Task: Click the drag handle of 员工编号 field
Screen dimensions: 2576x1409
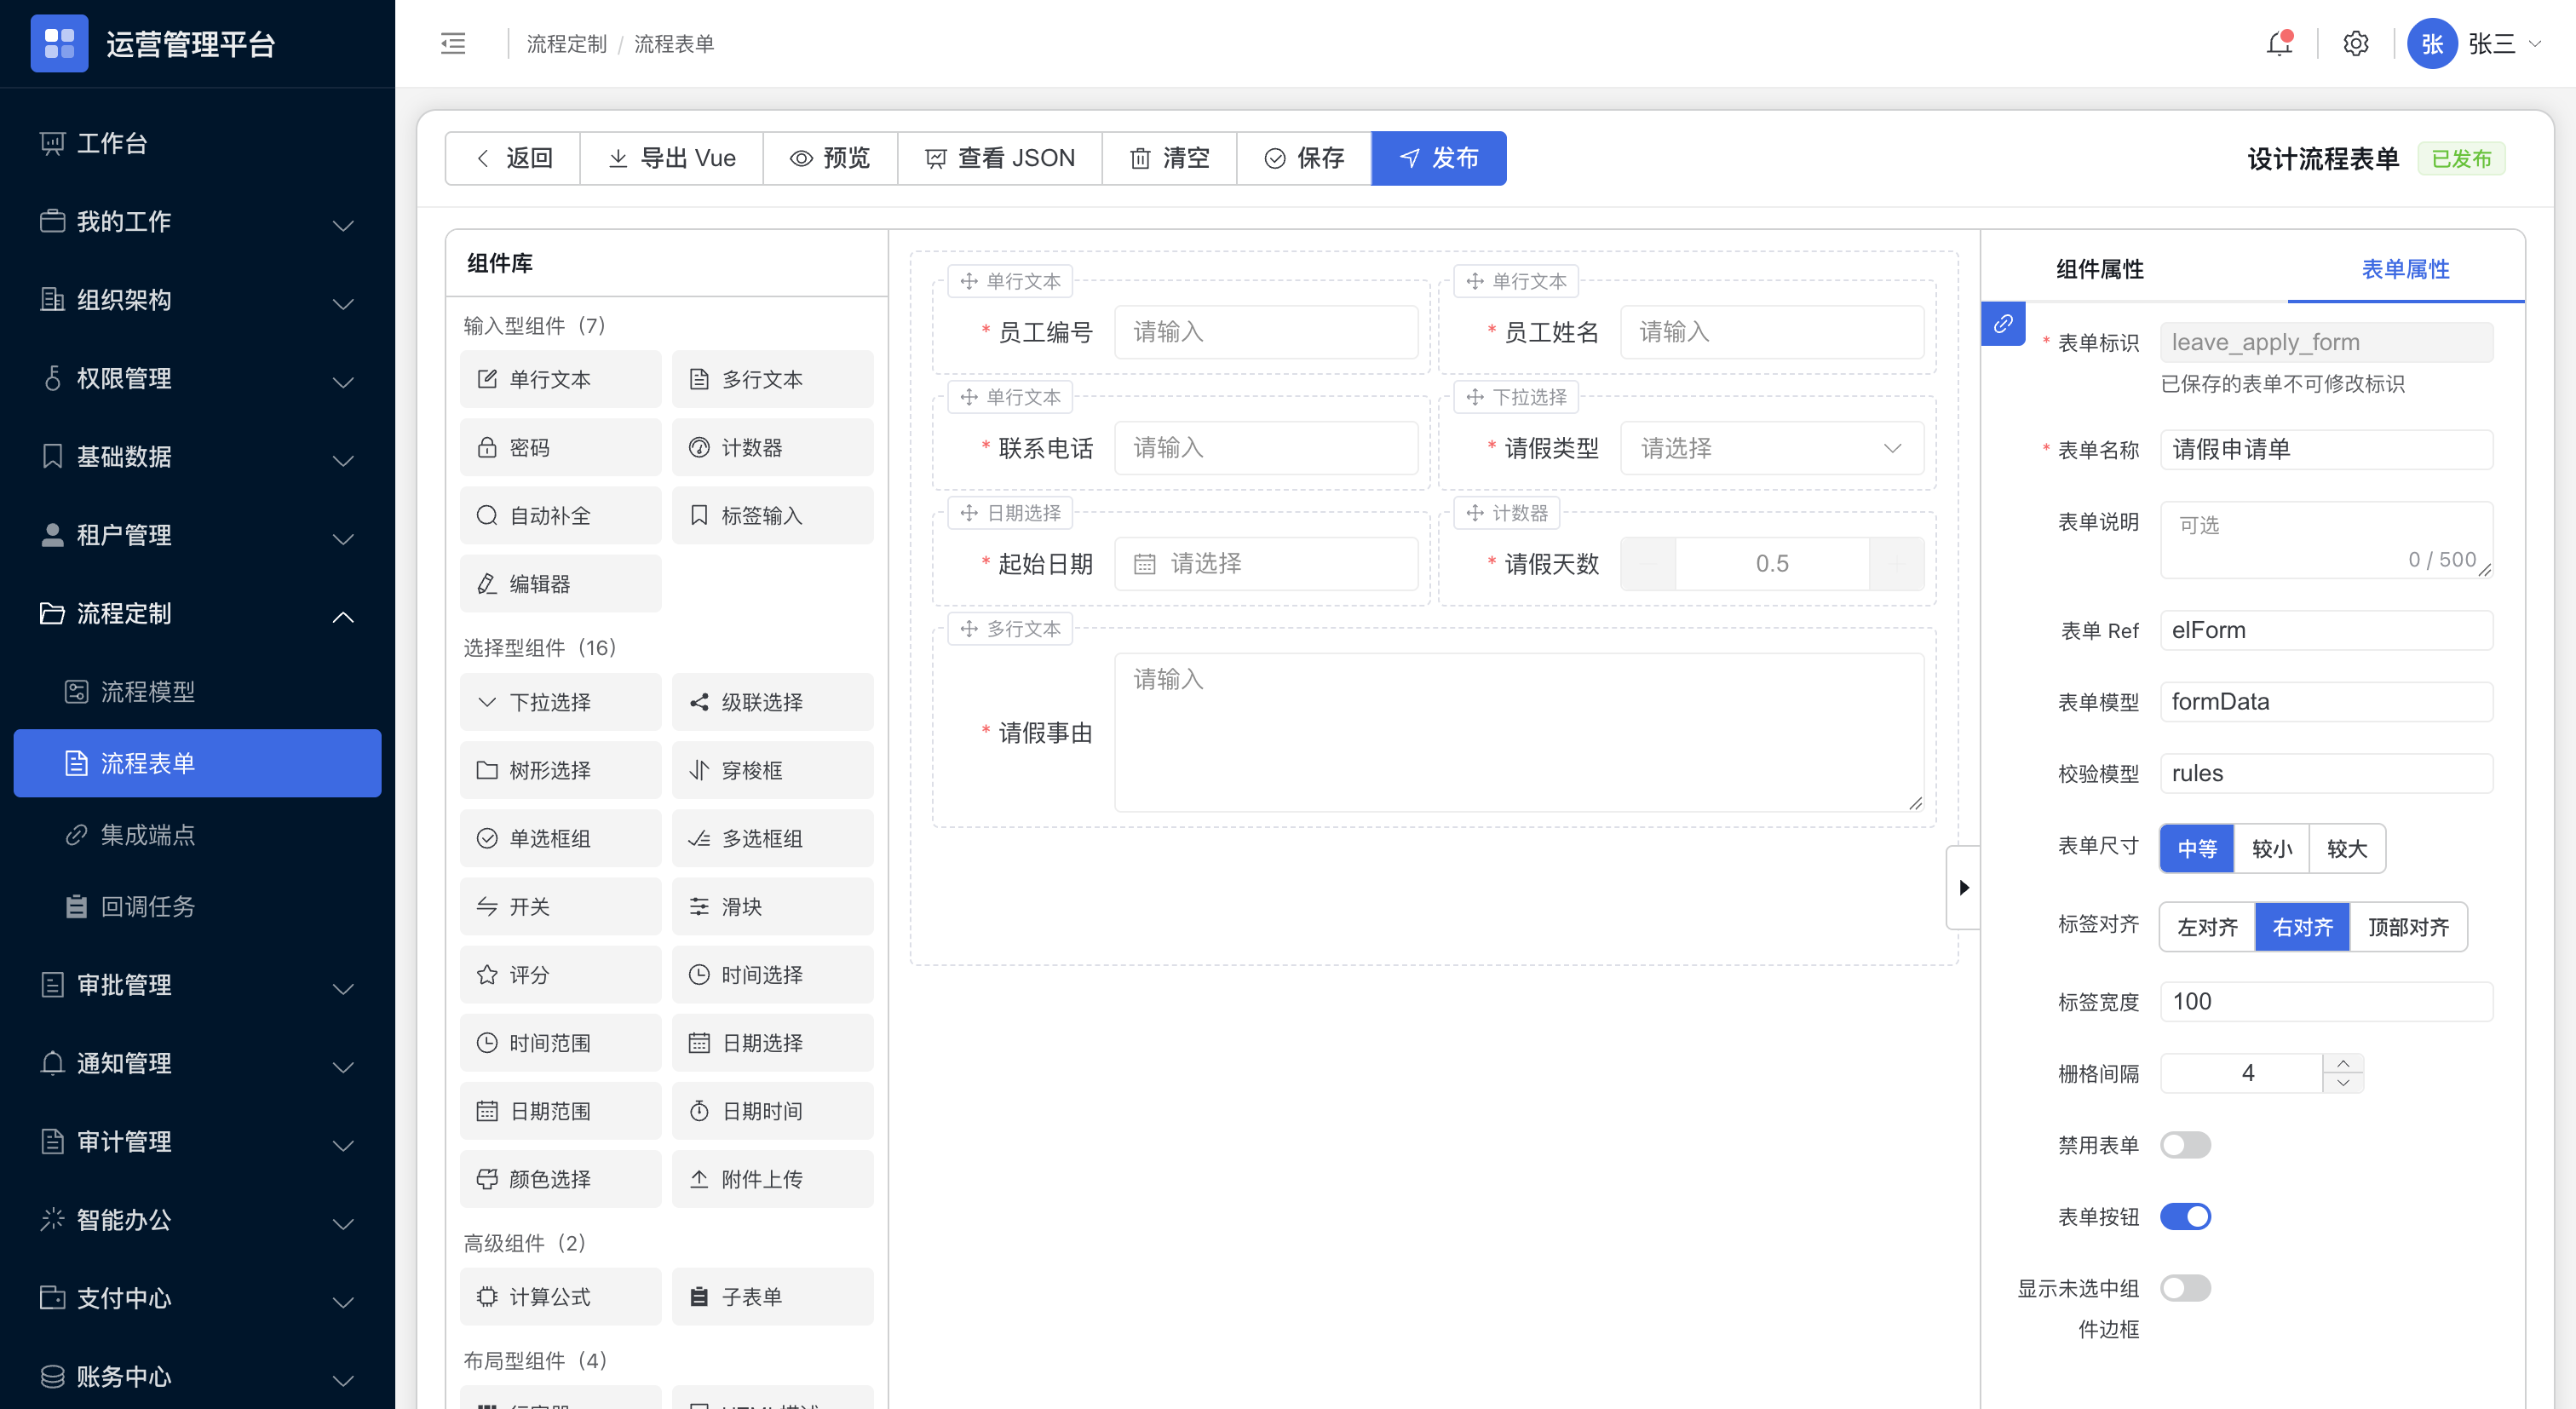Action: [x=968, y=281]
